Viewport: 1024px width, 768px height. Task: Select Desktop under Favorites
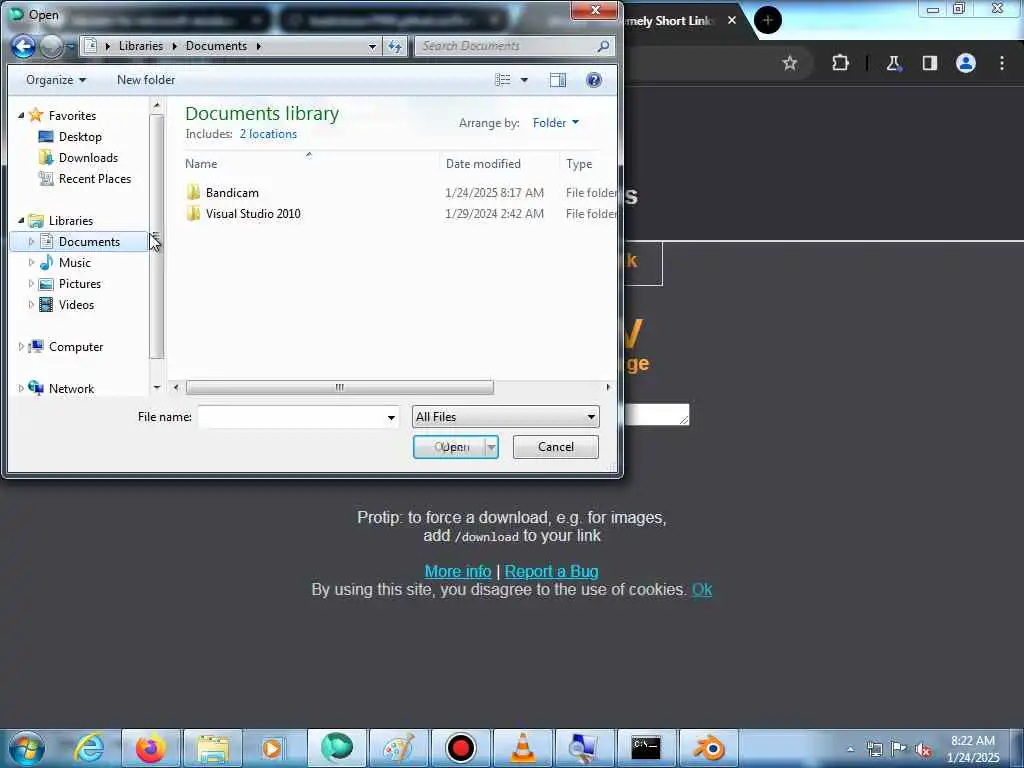pos(80,136)
